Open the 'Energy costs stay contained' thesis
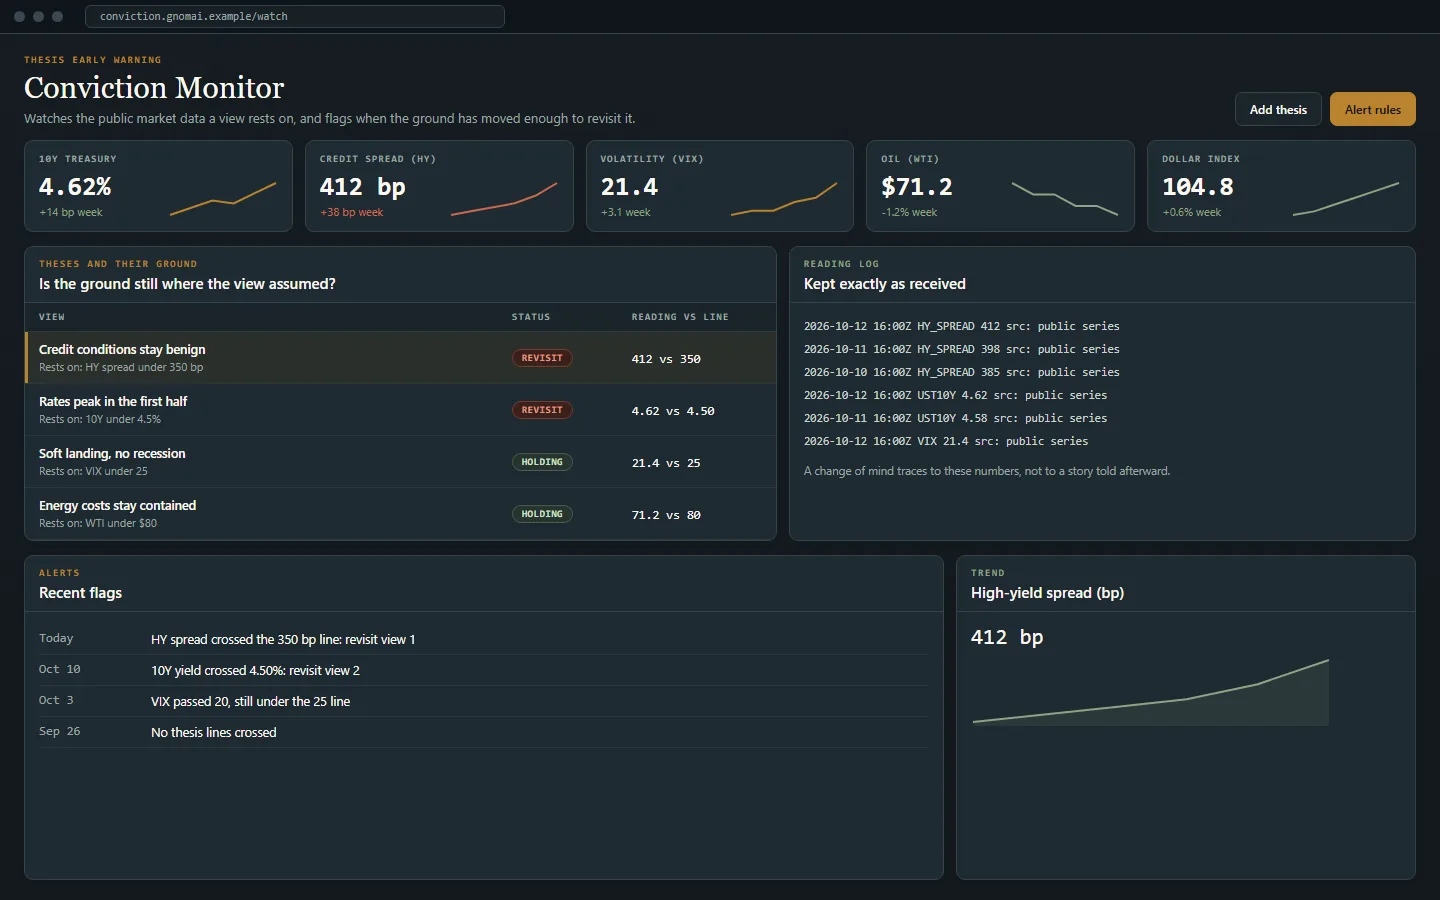 point(400,513)
